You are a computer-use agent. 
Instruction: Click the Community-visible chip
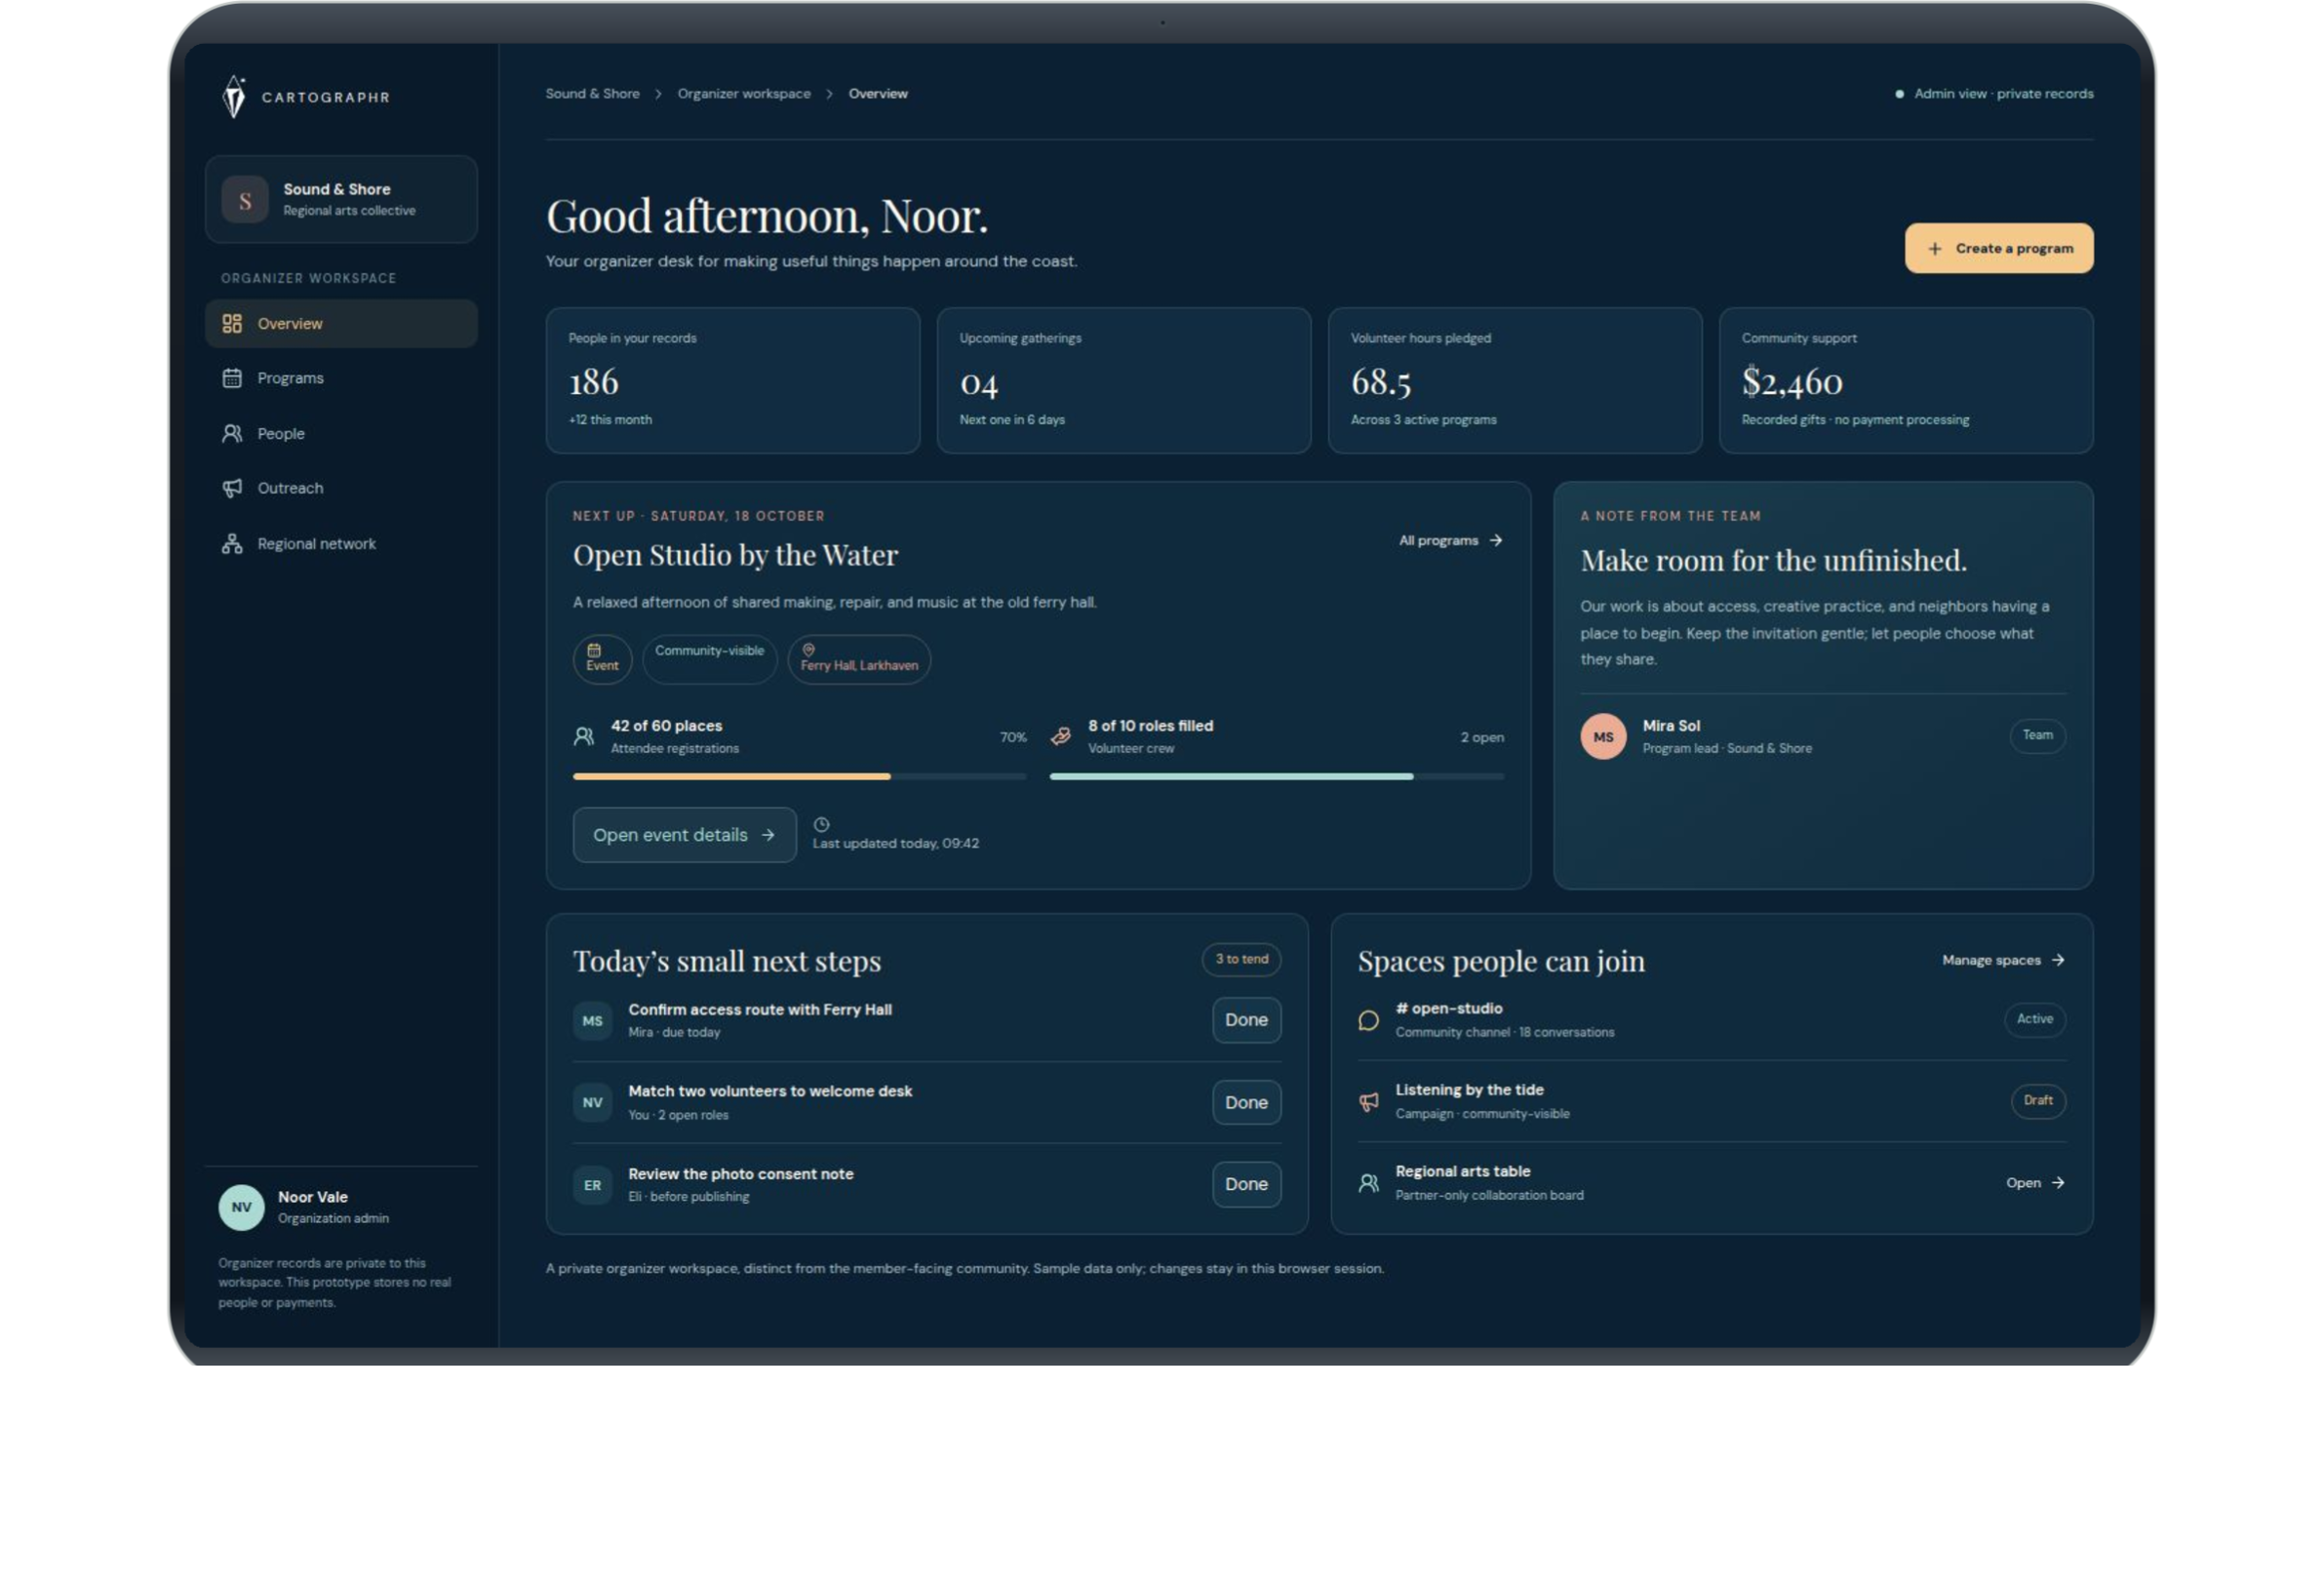pyautogui.click(x=709, y=659)
